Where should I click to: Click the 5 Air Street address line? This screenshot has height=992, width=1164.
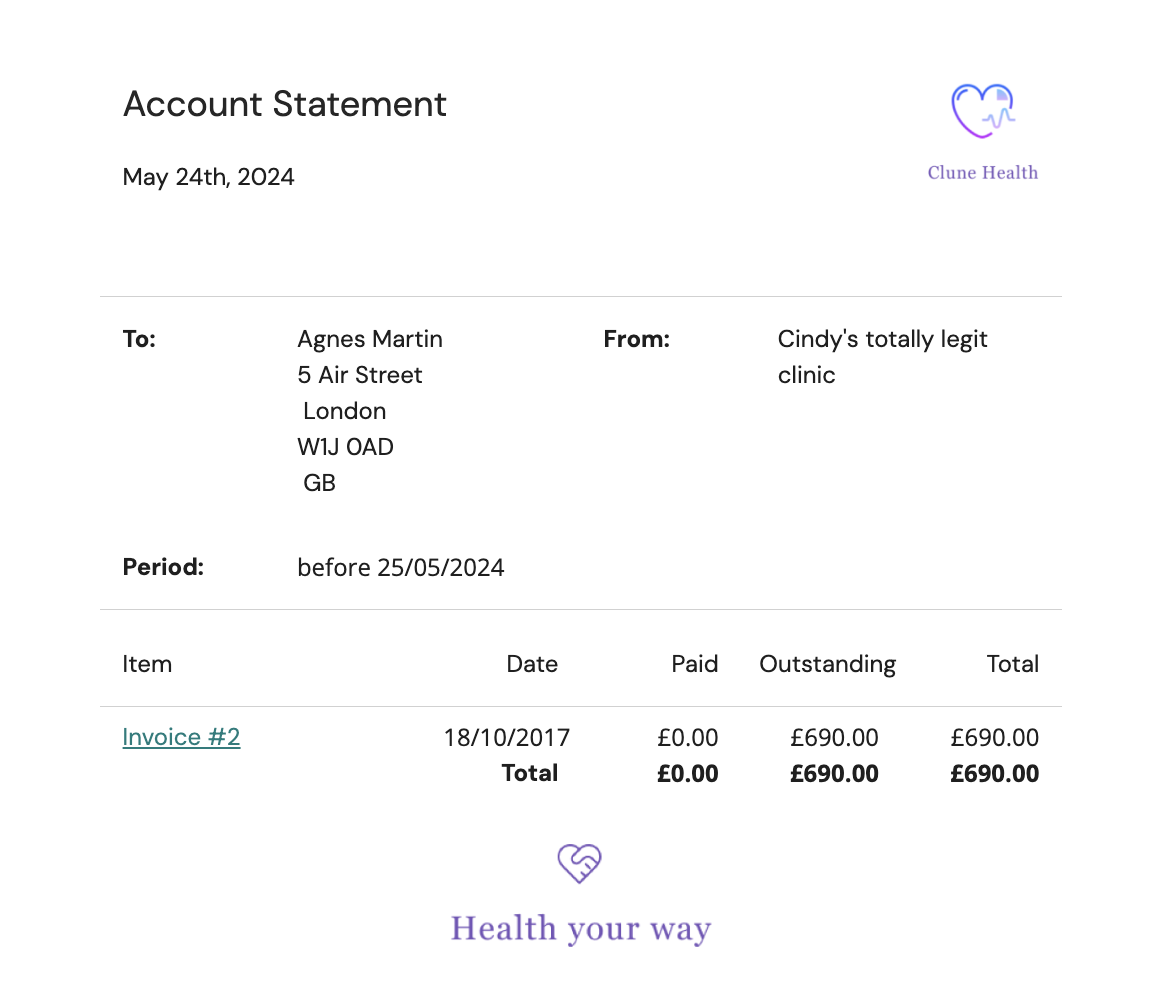(x=360, y=375)
